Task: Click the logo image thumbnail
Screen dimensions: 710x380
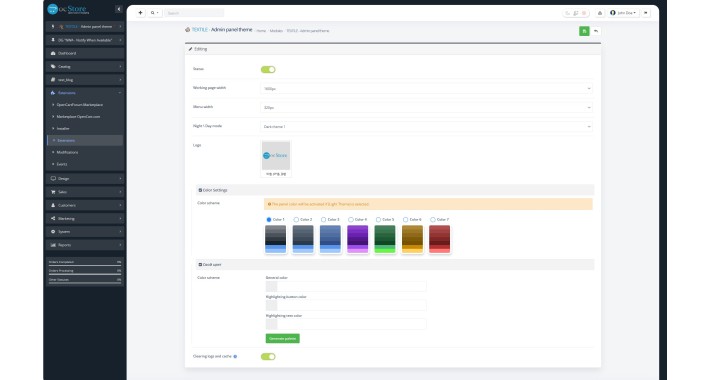Action: click(x=276, y=156)
